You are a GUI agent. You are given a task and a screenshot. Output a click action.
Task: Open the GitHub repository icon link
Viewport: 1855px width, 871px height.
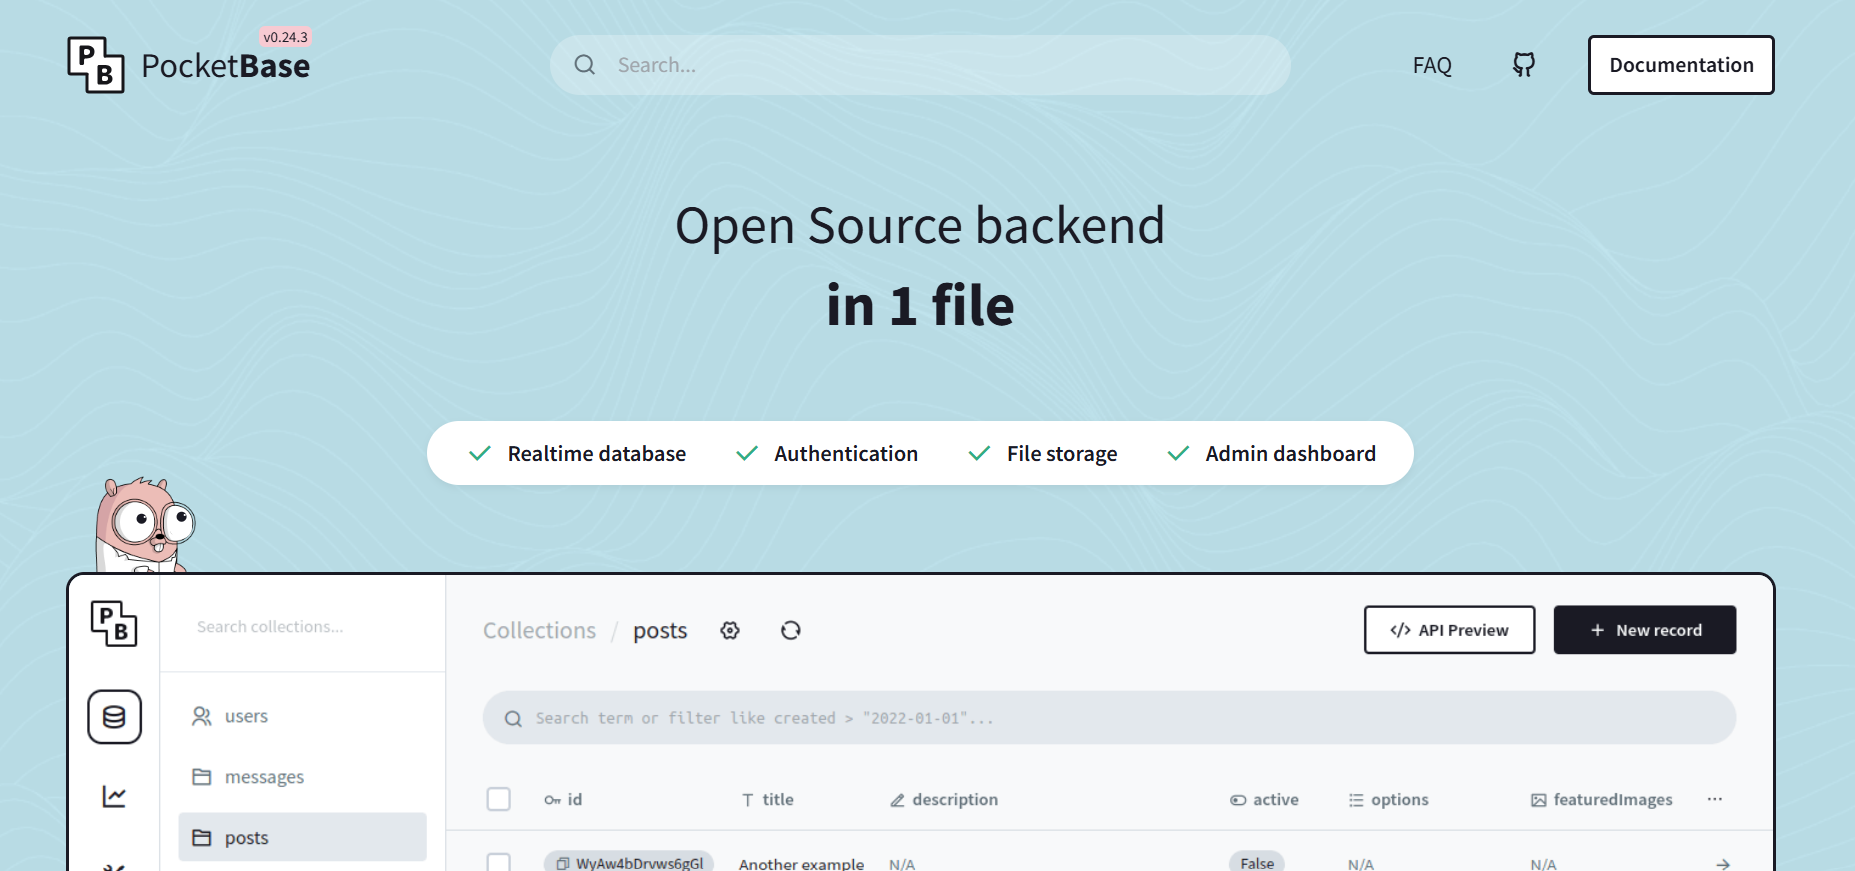[1523, 65]
